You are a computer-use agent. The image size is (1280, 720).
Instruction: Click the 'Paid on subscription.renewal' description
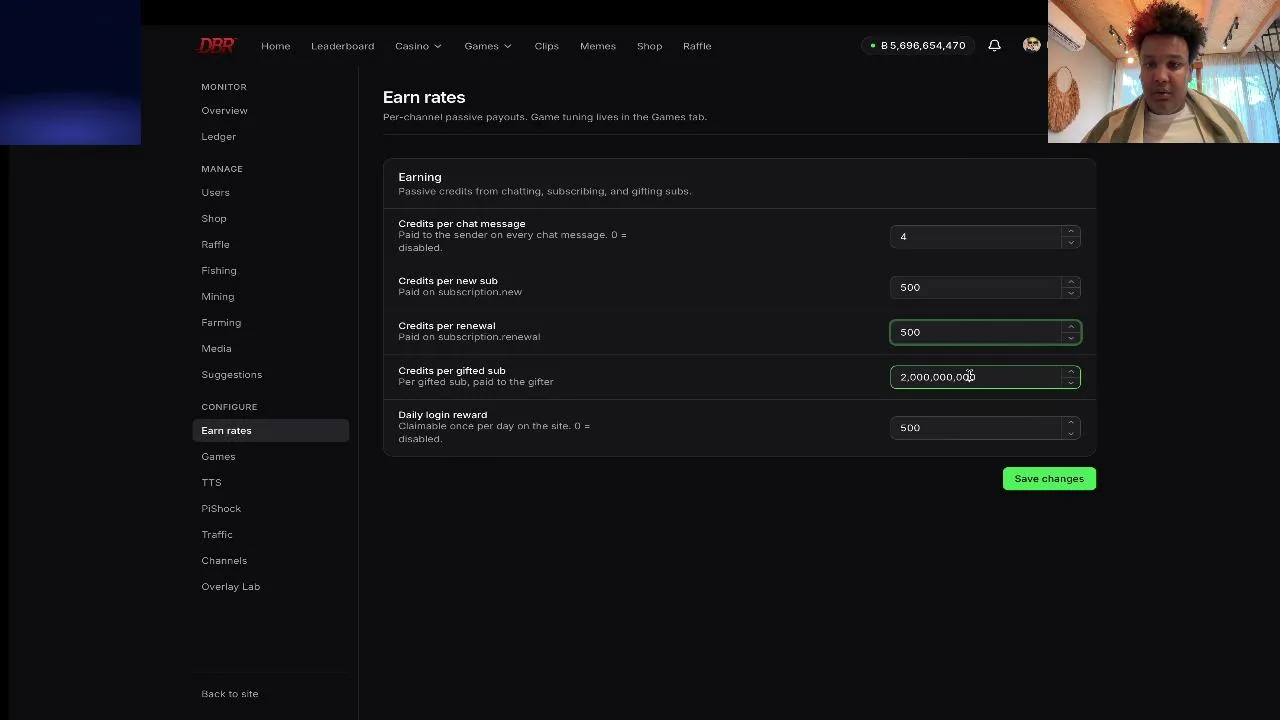[469, 337]
